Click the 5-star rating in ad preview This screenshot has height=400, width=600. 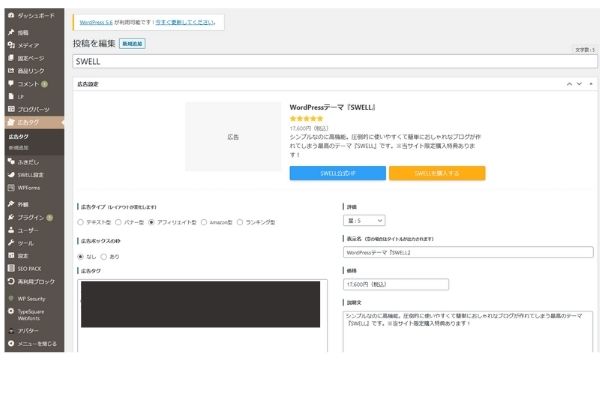(x=307, y=119)
